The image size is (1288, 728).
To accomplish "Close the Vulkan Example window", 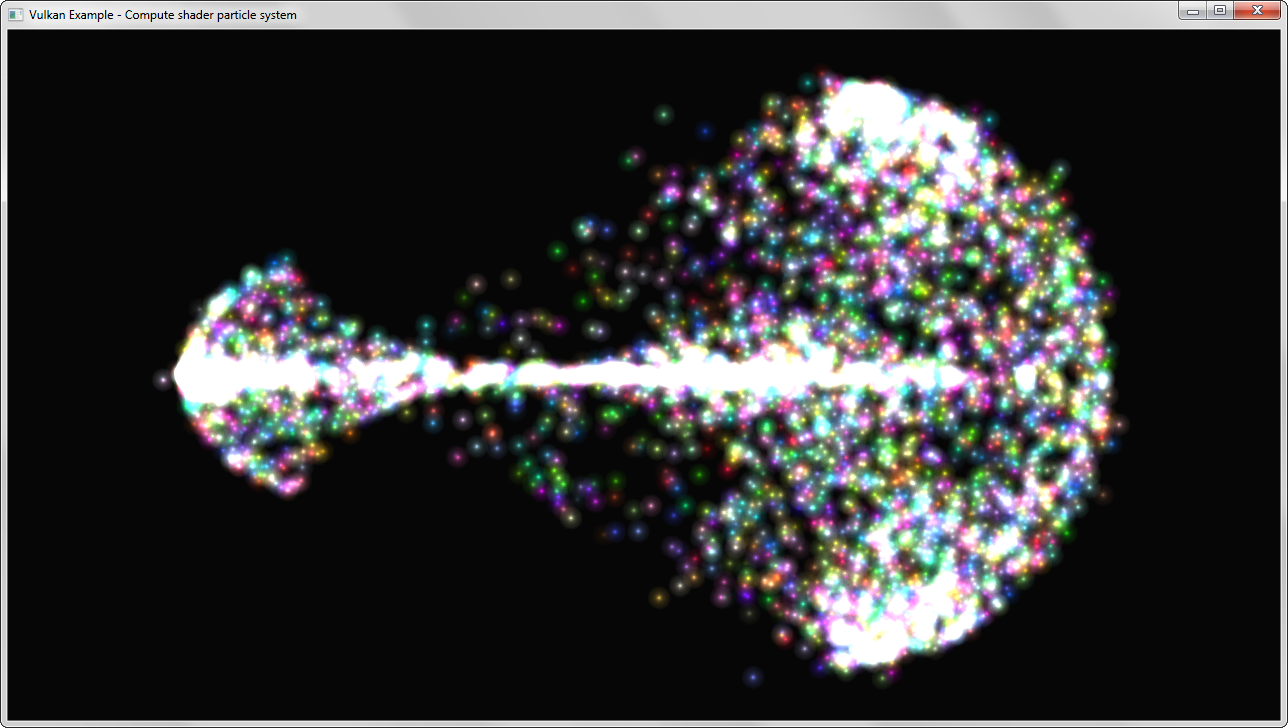I will [x=1256, y=11].
